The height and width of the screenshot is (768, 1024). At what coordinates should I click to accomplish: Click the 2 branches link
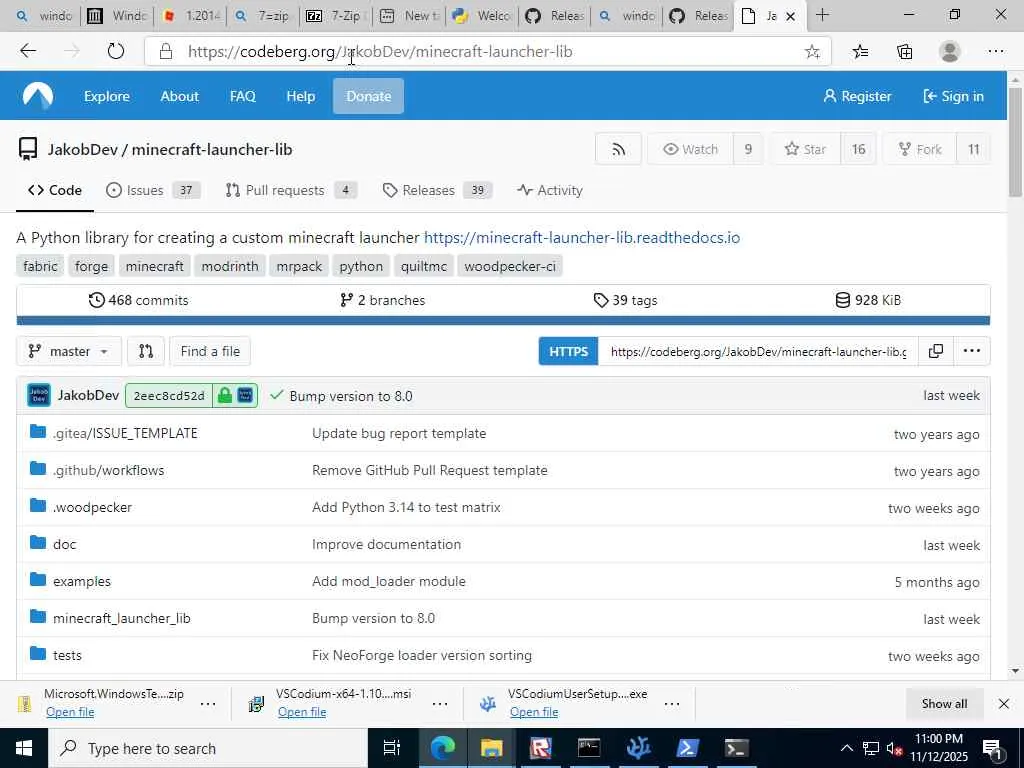[383, 300]
